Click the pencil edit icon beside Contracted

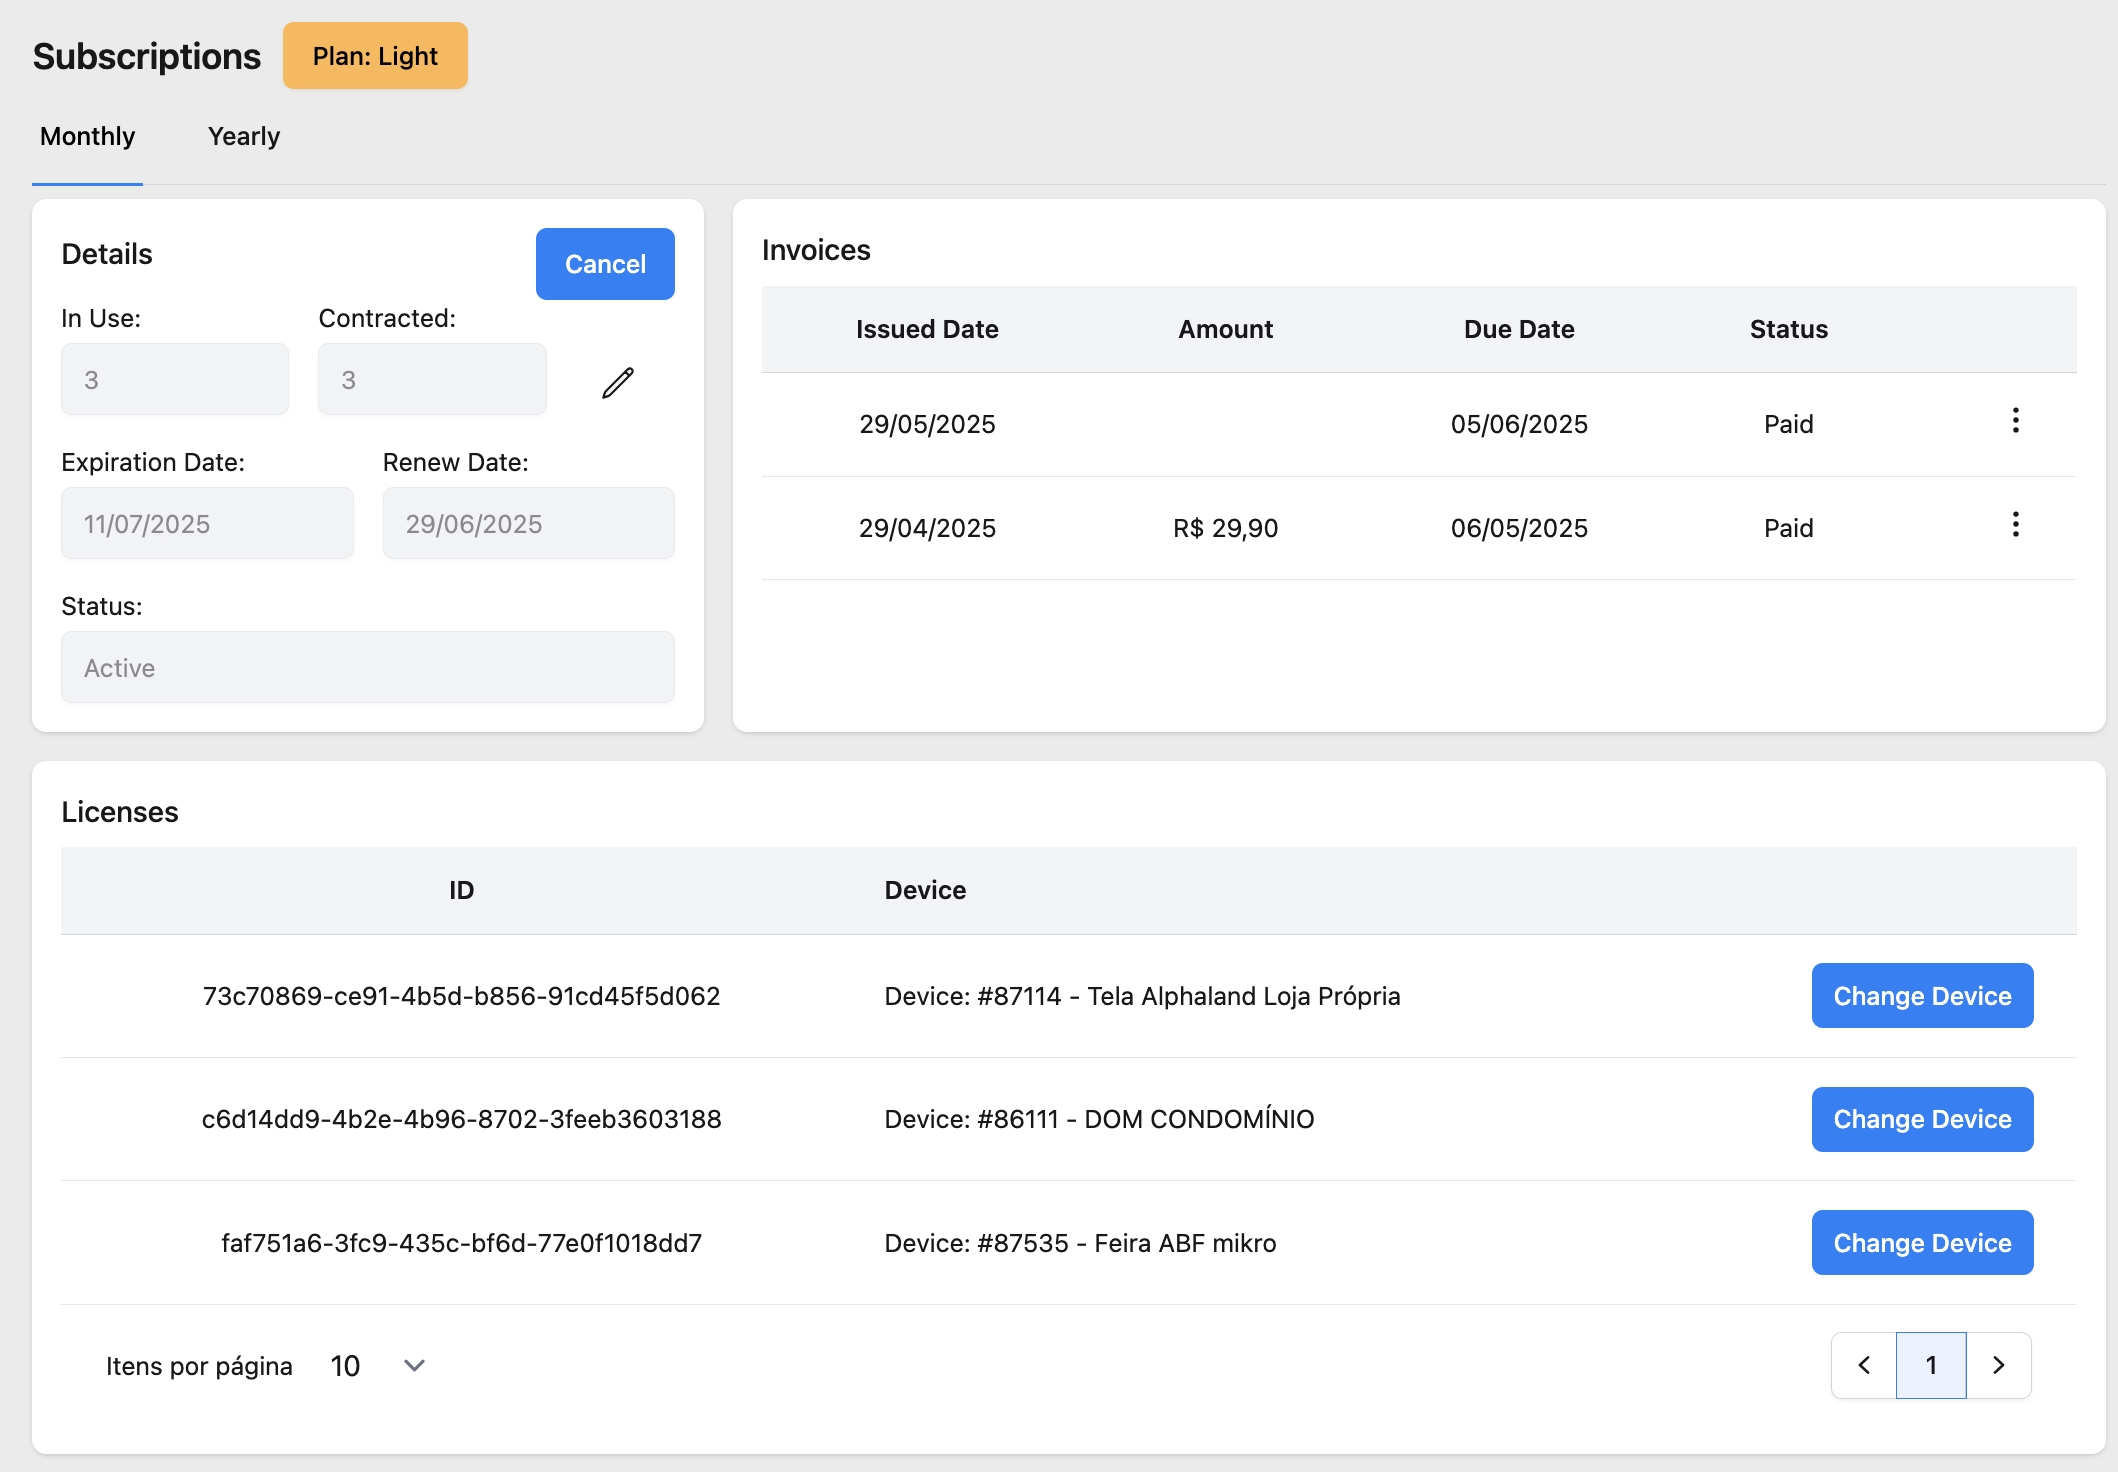(618, 382)
